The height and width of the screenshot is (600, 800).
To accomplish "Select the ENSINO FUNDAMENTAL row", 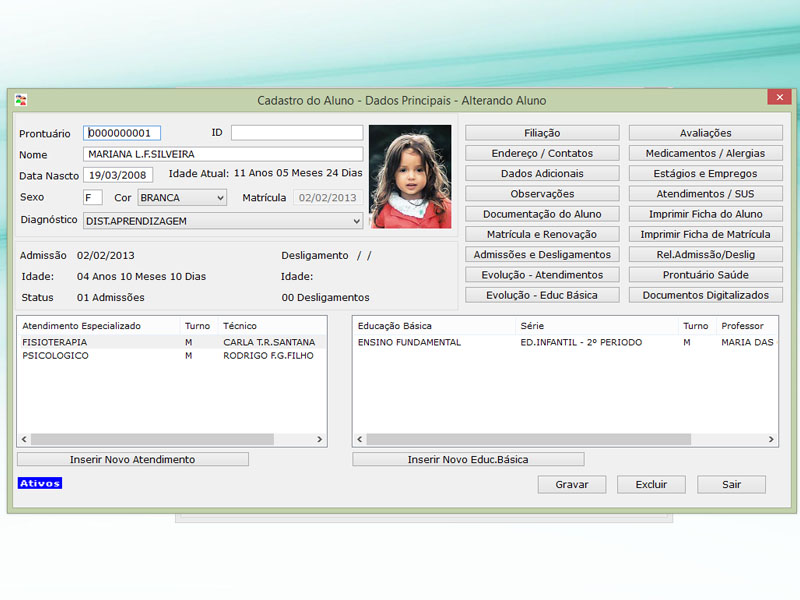I will point(409,342).
